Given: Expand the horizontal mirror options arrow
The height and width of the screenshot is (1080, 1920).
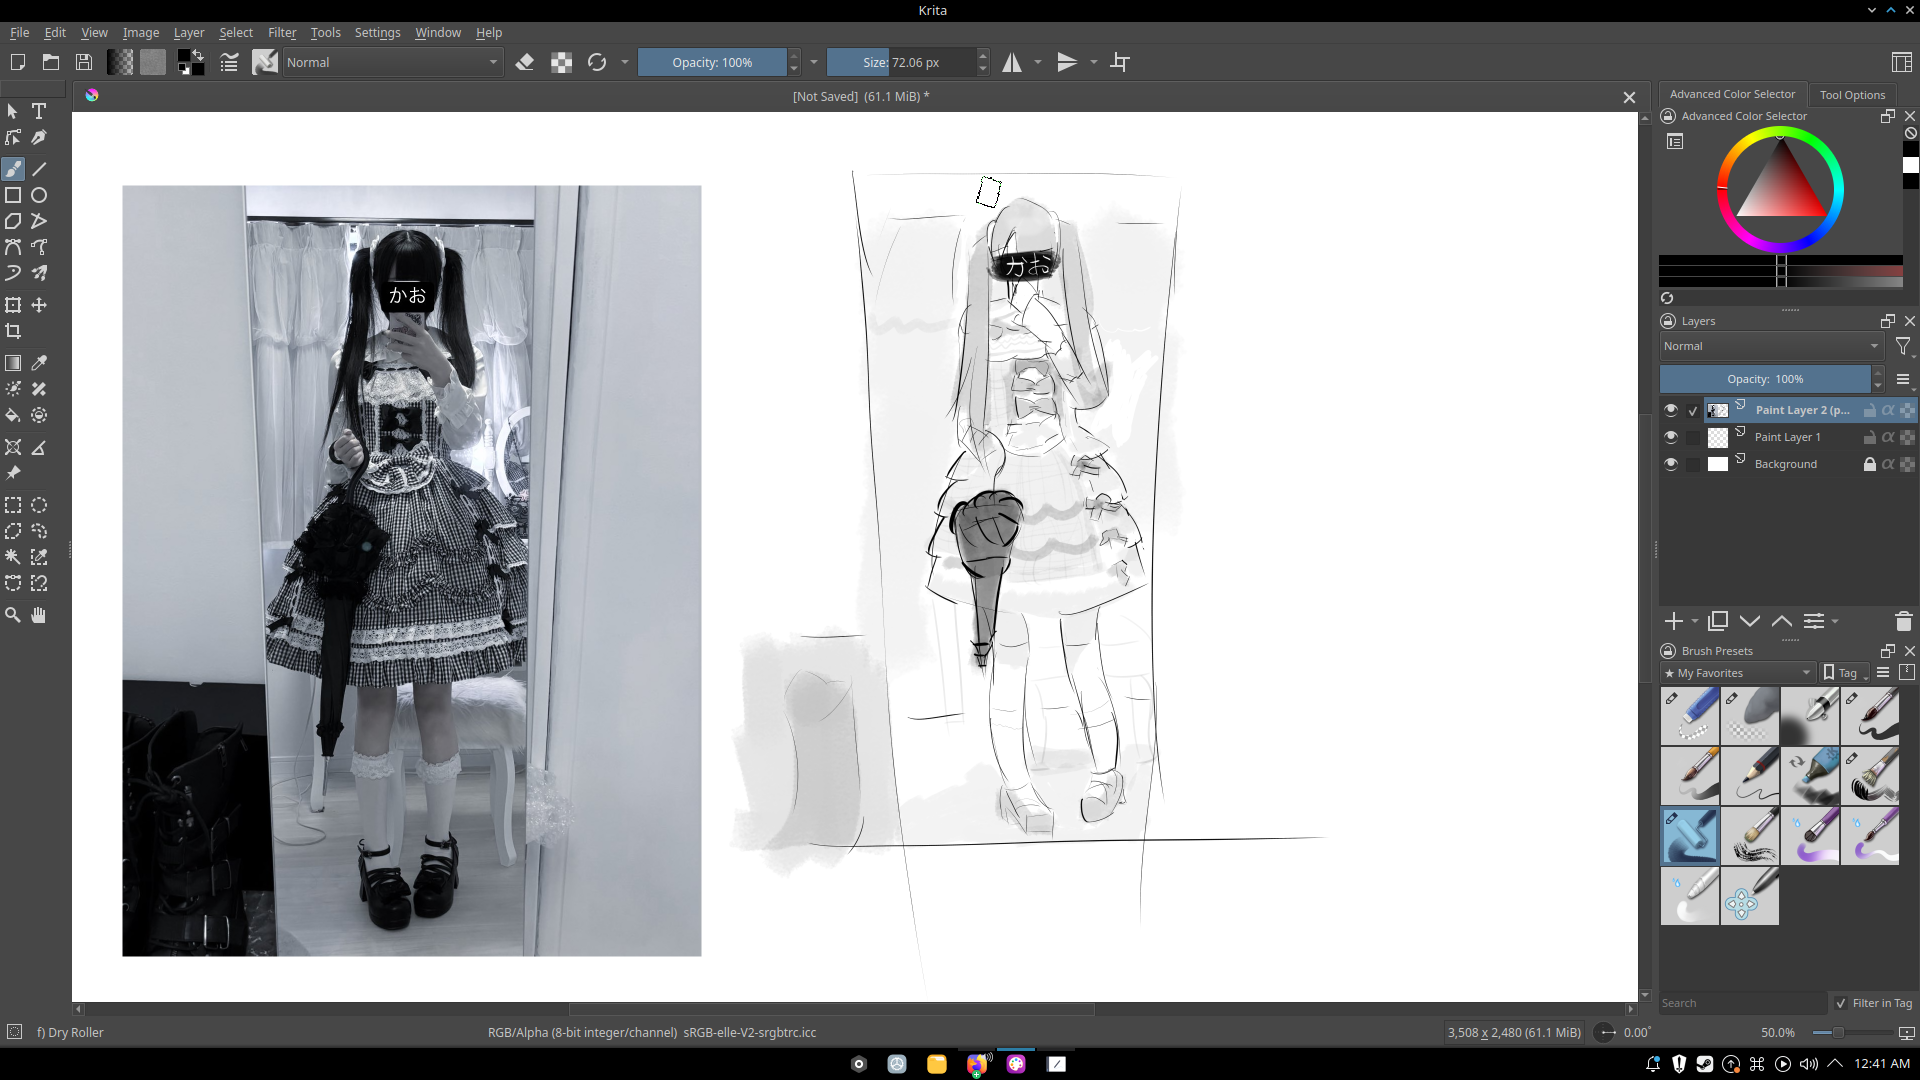Looking at the screenshot, I should tap(1038, 62).
